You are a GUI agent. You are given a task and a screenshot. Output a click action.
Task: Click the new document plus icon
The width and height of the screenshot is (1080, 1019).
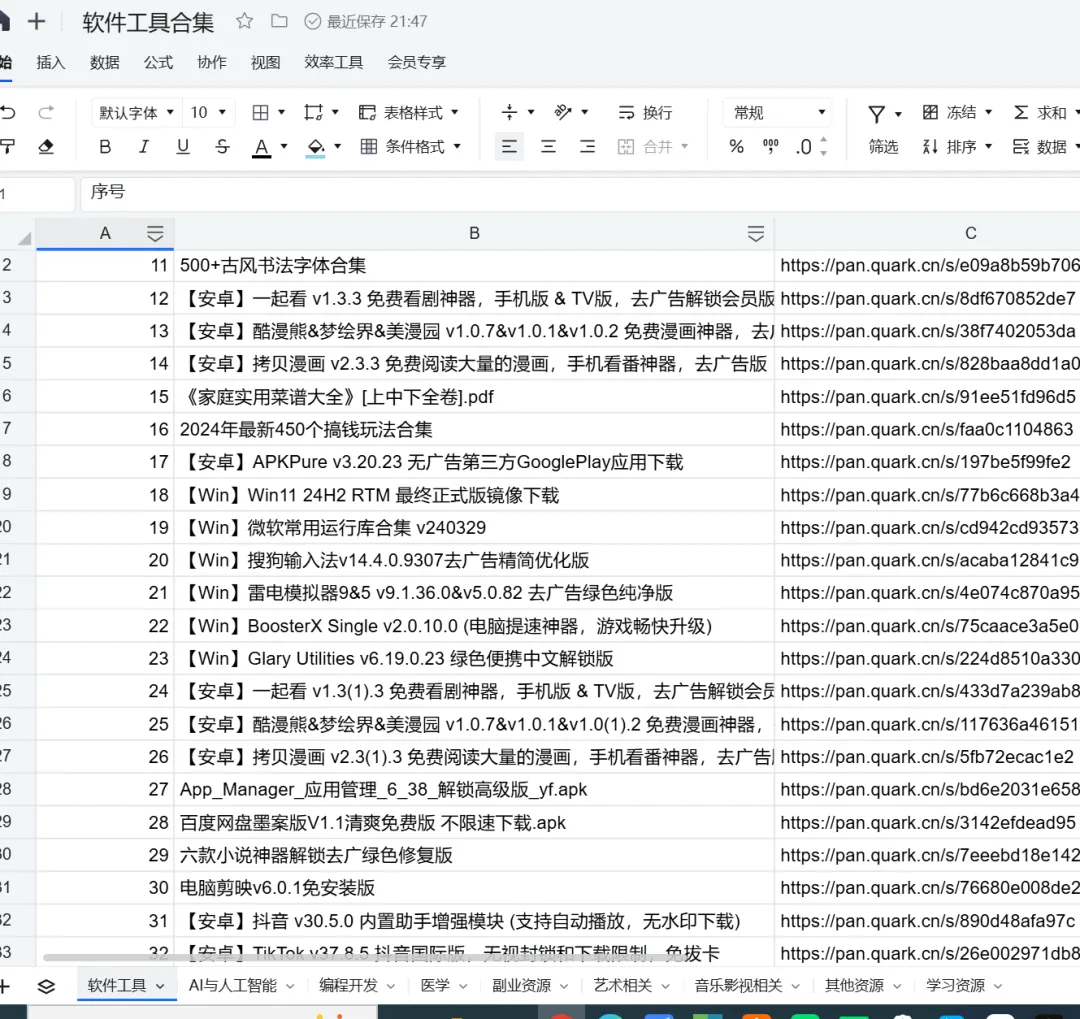(x=36, y=21)
